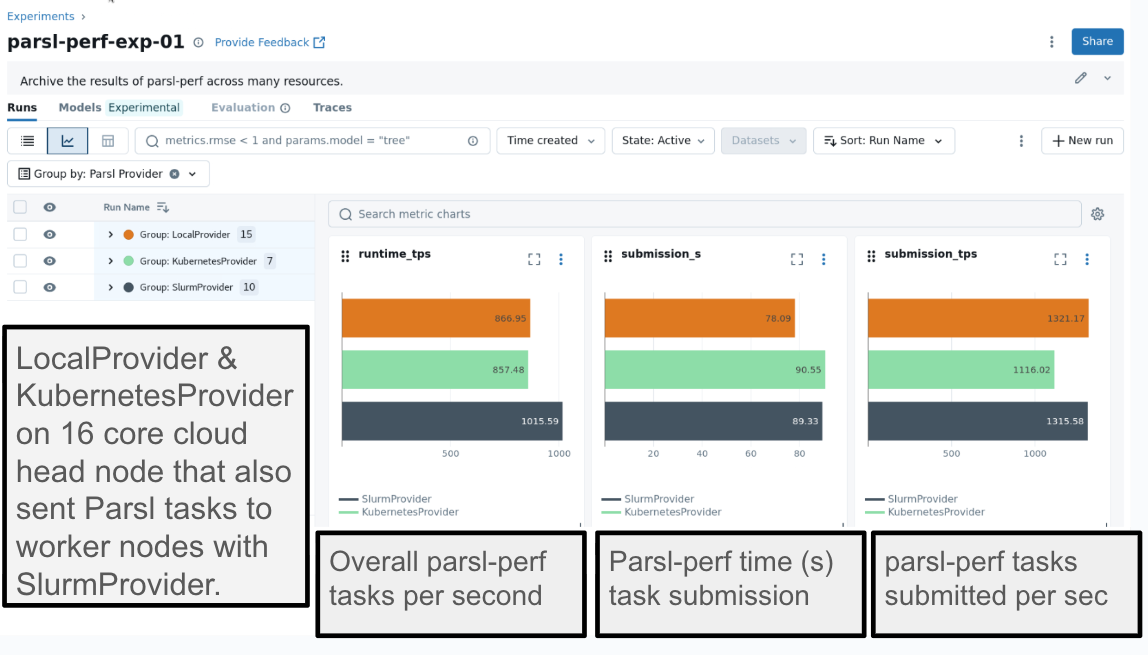The width and height of the screenshot is (1148, 655).
Task: Toggle visibility of SlurmProvider group
Action: tap(50, 287)
